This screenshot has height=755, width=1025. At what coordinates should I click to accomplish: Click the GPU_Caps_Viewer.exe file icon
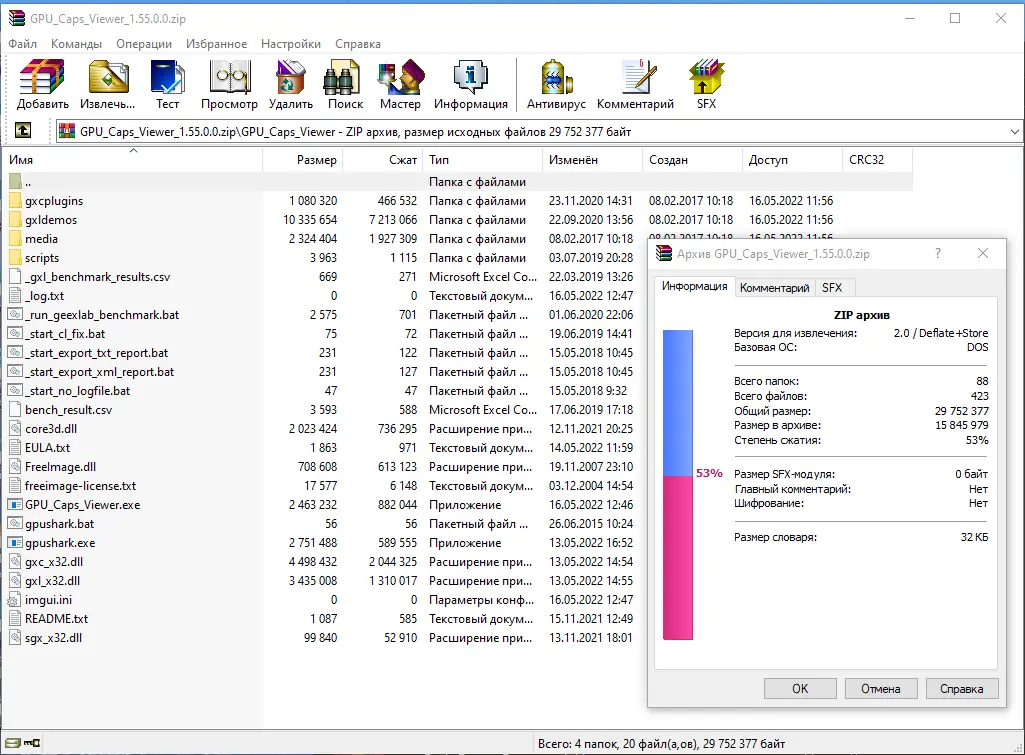(15, 505)
